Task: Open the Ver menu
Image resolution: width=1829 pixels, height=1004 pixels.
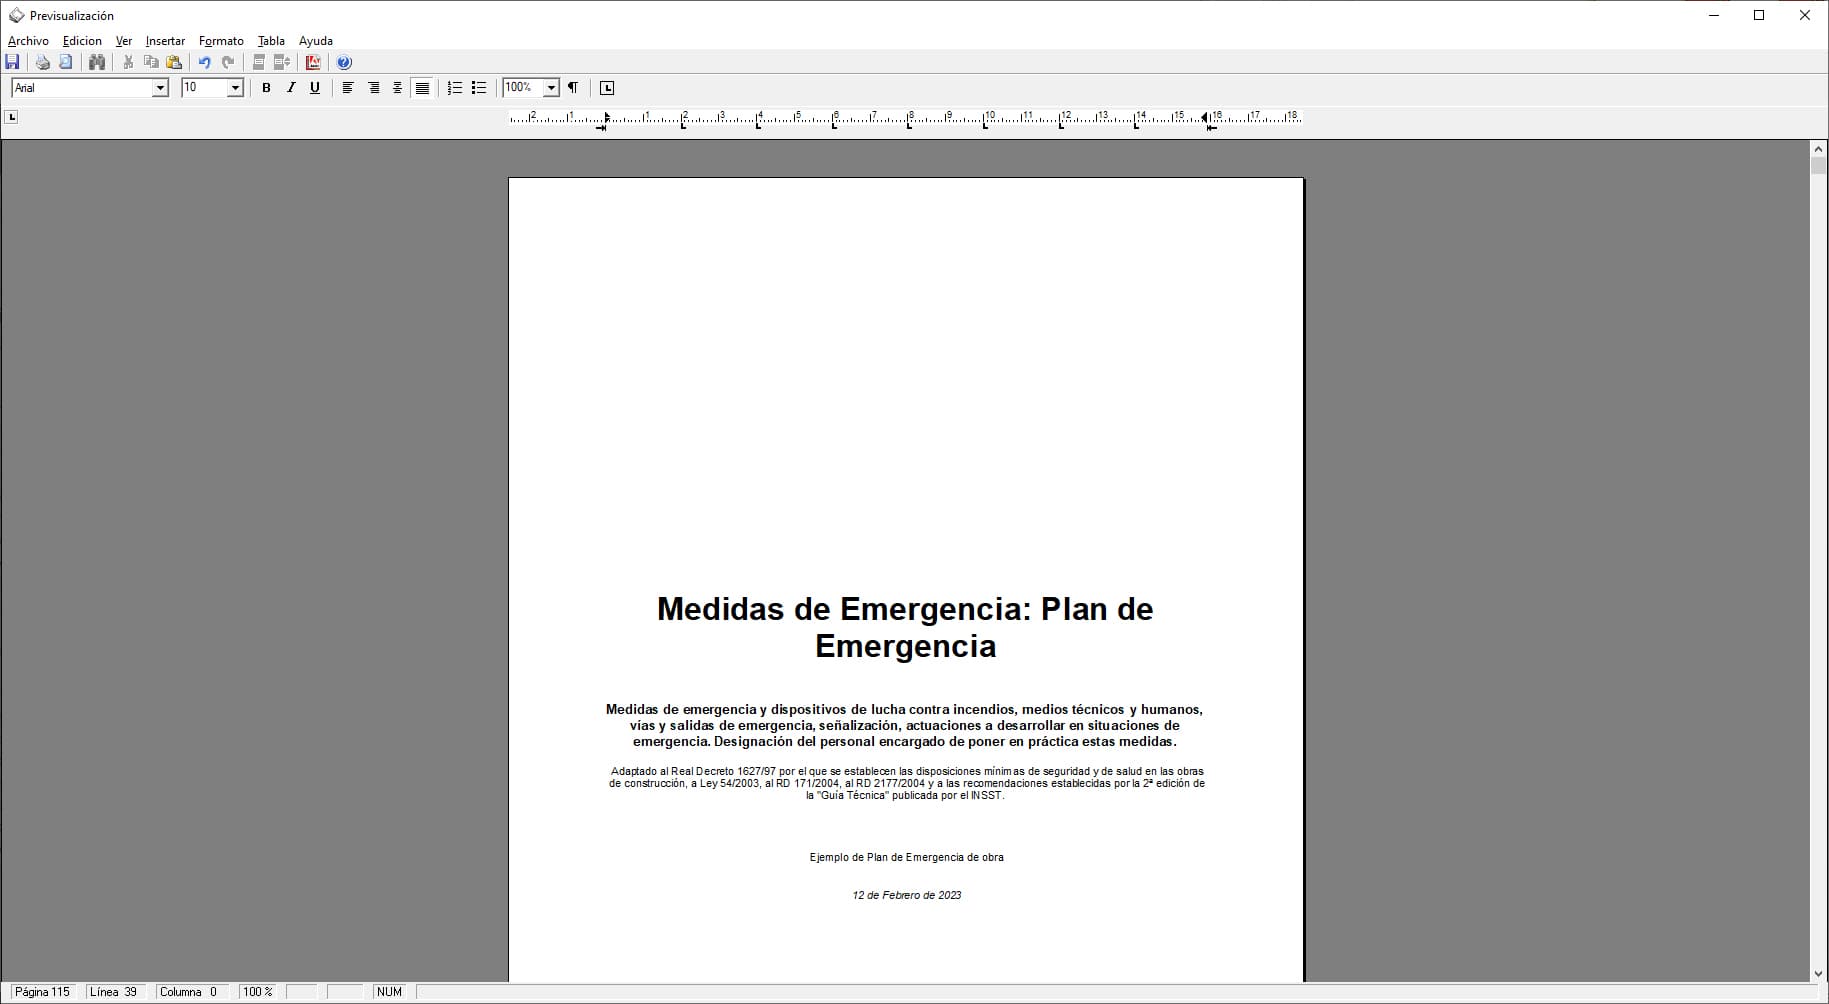Action: tap(124, 41)
